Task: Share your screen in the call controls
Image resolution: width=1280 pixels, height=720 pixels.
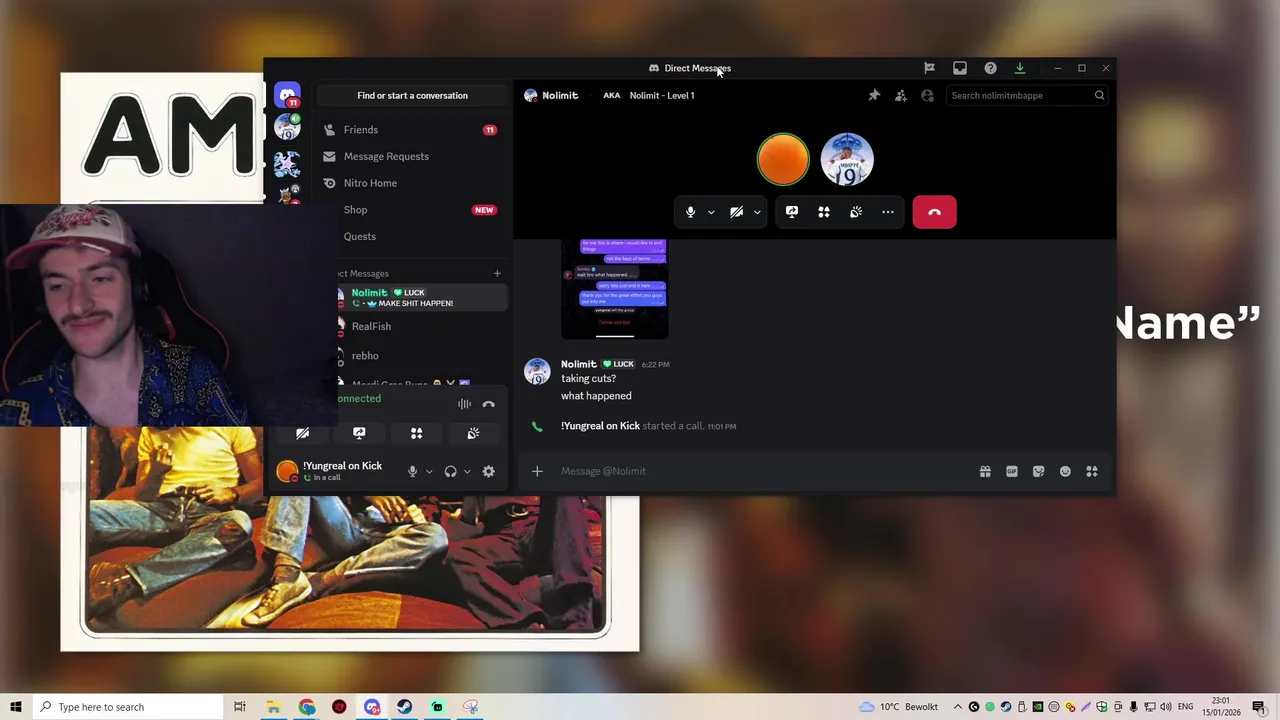Action: pyautogui.click(x=792, y=212)
